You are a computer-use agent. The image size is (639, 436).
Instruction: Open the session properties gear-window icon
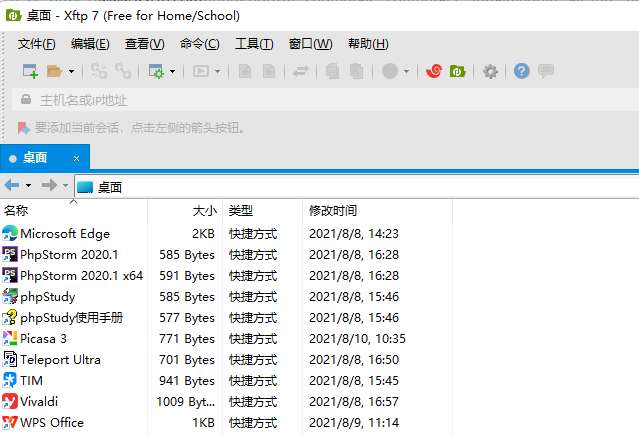pos(156,71)
